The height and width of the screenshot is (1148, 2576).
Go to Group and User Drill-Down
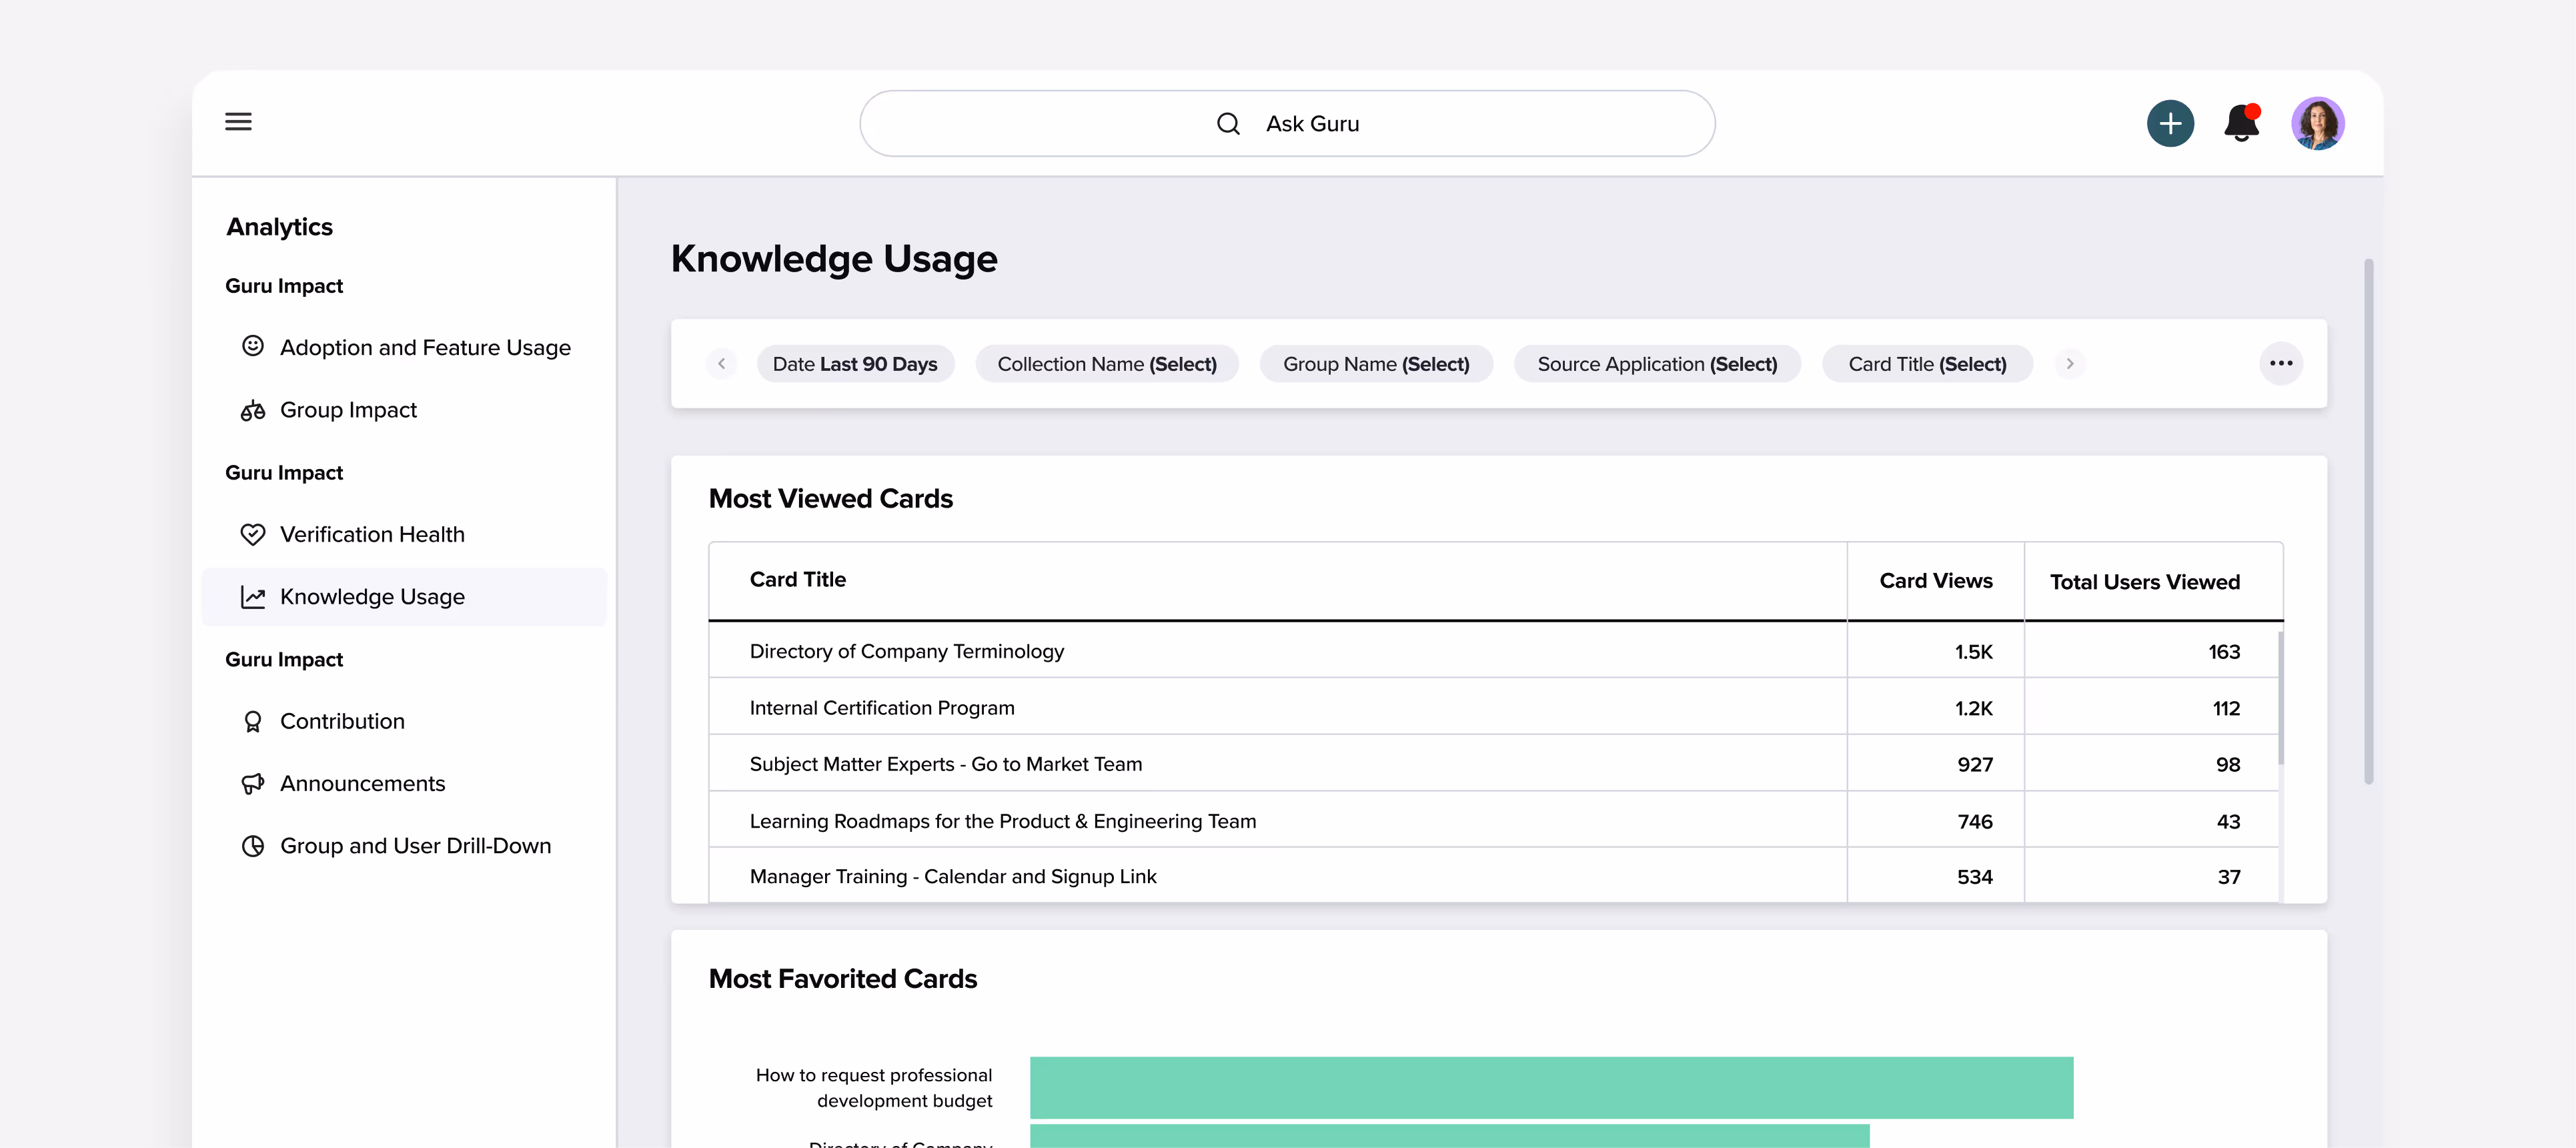click(415, 846)
